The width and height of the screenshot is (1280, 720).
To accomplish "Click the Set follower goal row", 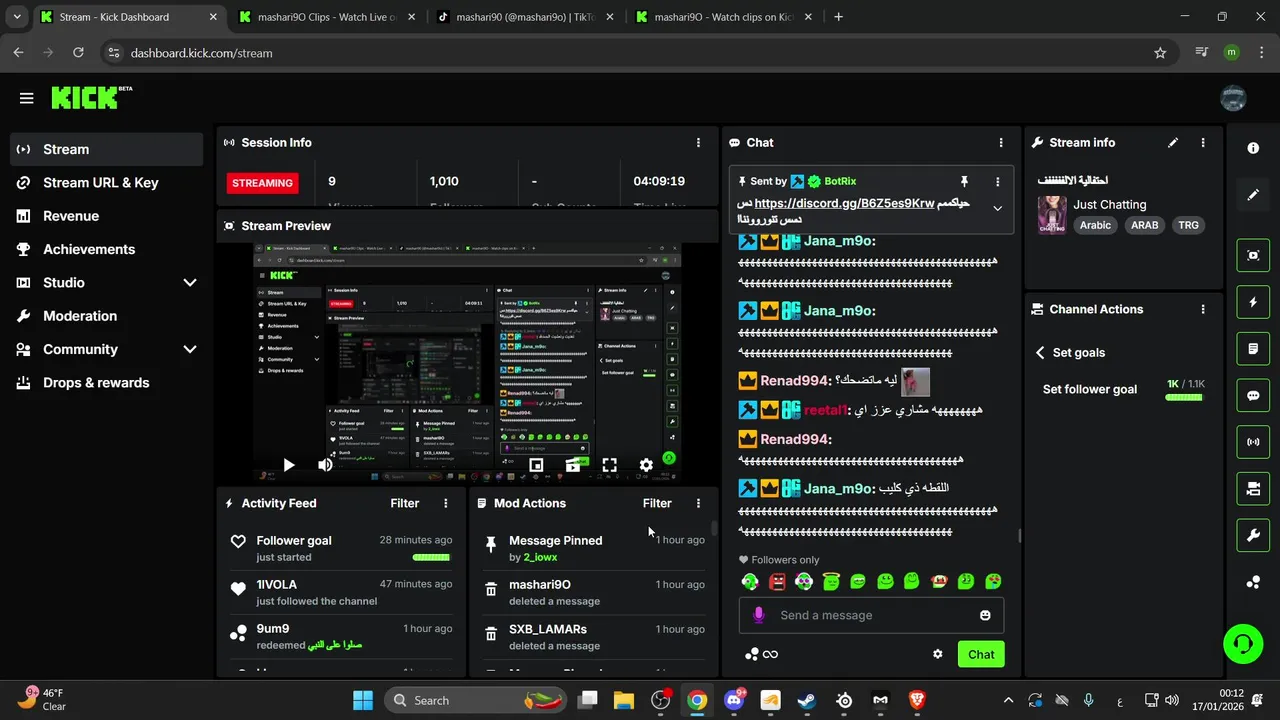I will 1123,390.
